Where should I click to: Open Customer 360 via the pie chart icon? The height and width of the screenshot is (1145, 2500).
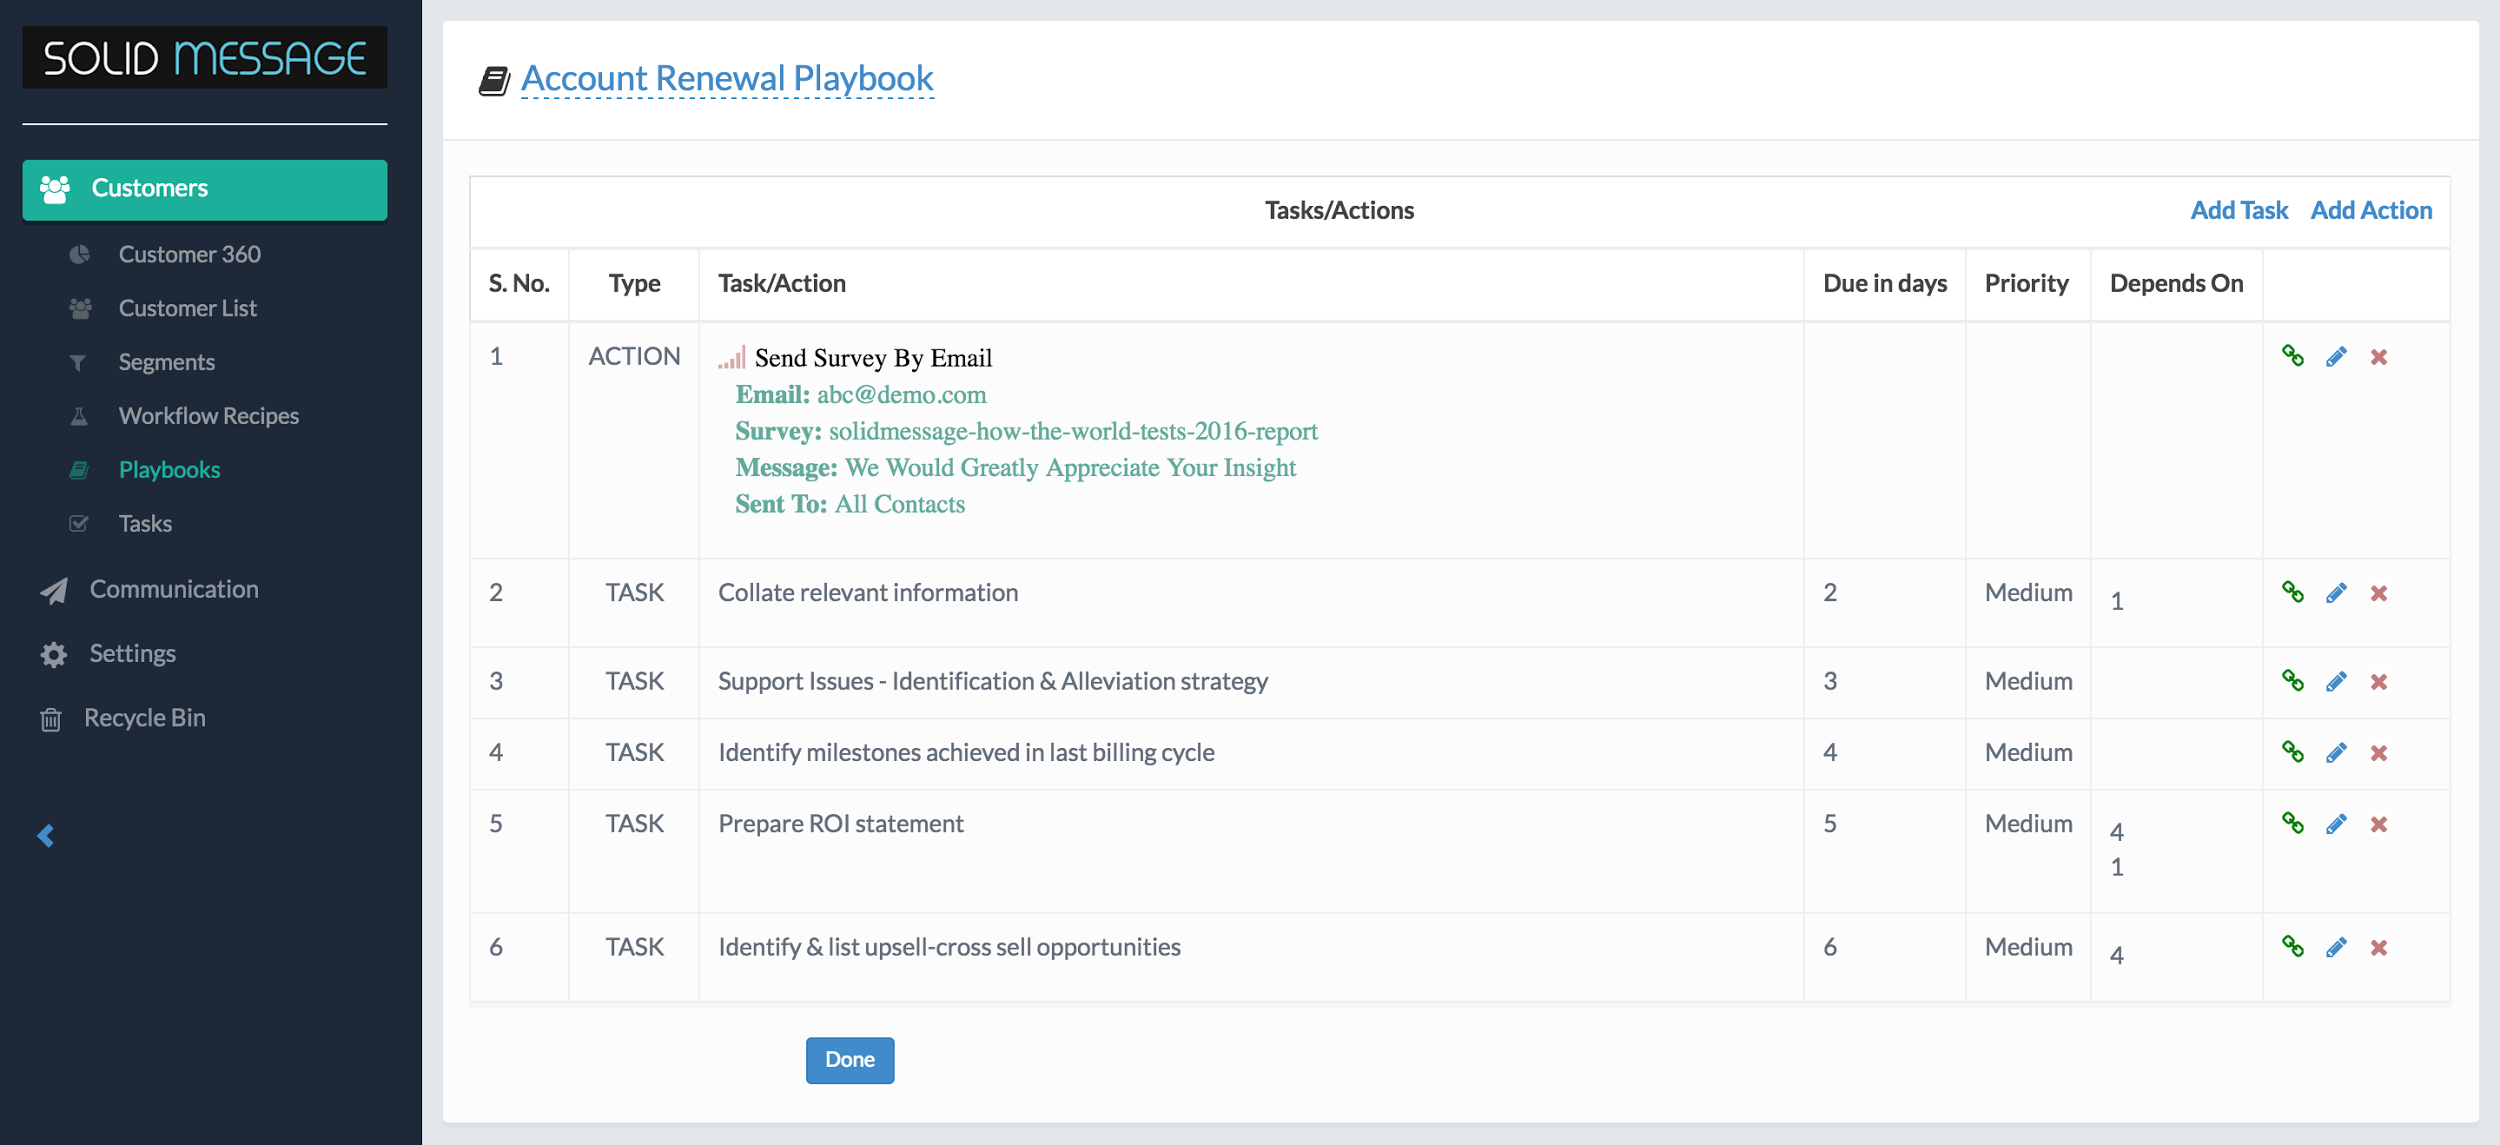click(80, 254)
